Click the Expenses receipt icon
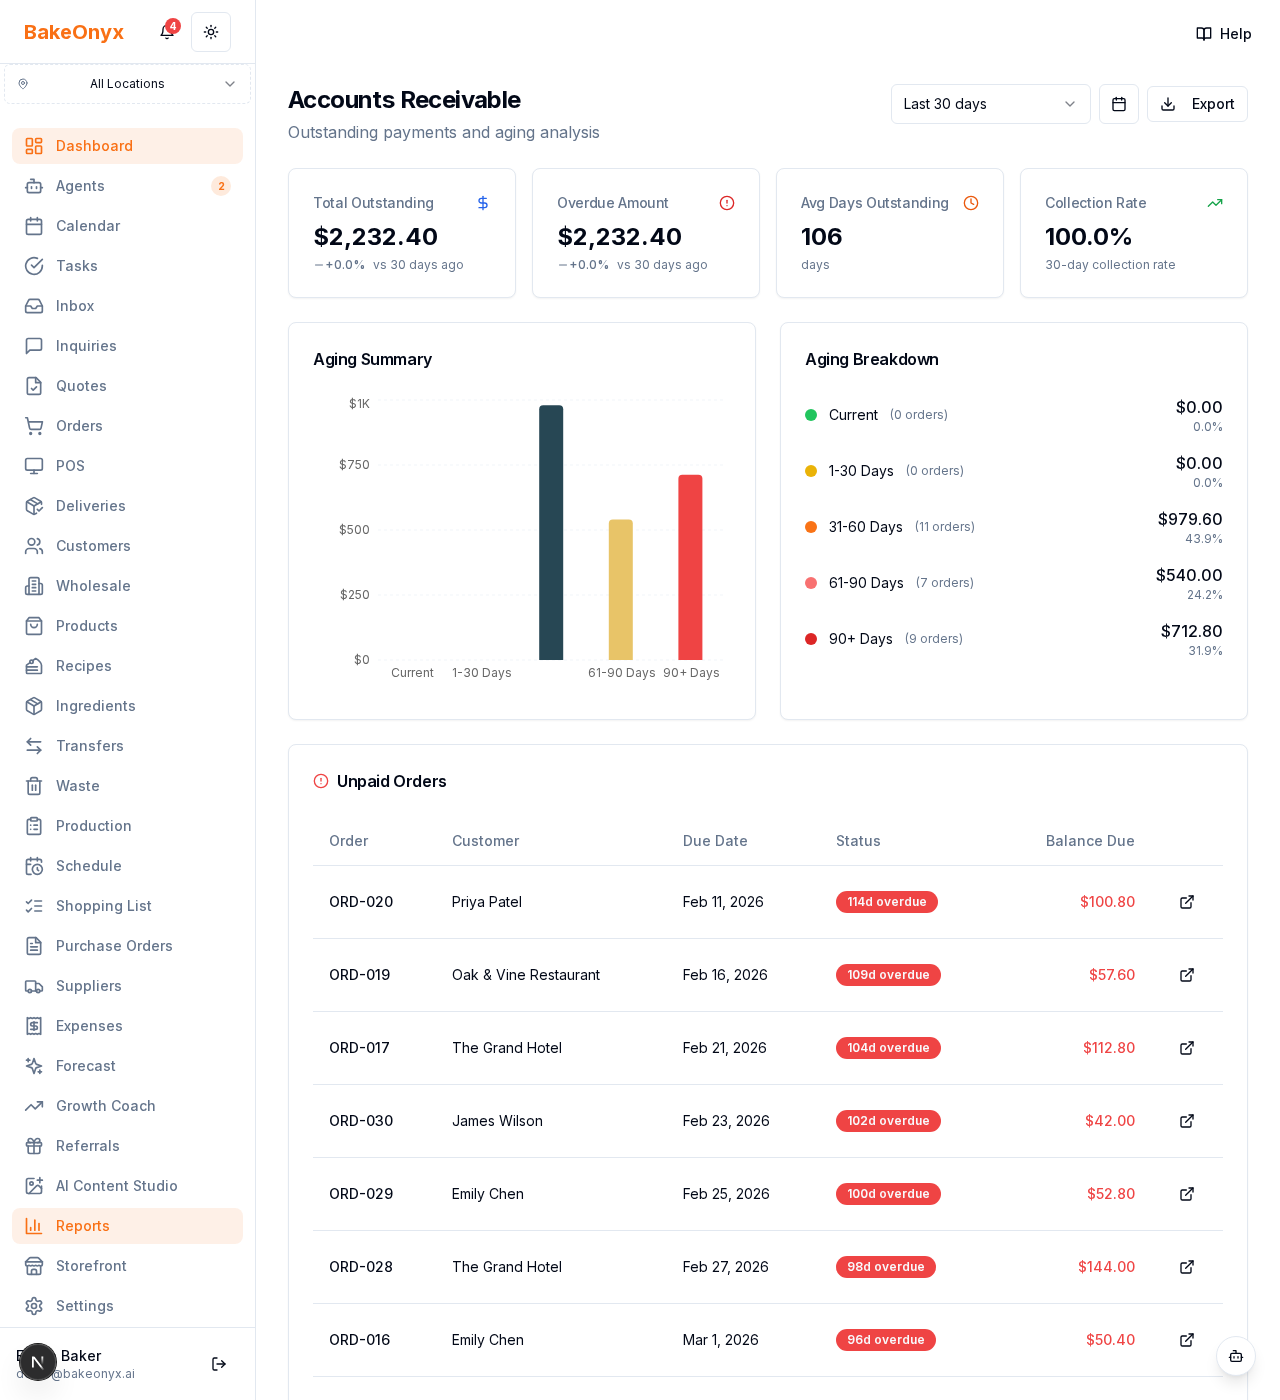Image resolution: width=1280 pixels, height=1400 pixels. click(34, 1026)
